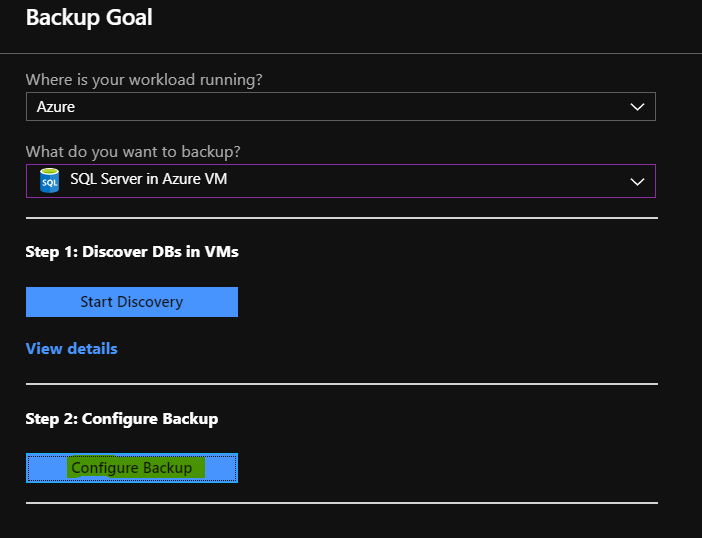Click the 'Where is your workload running?' label

coord(144,80)
